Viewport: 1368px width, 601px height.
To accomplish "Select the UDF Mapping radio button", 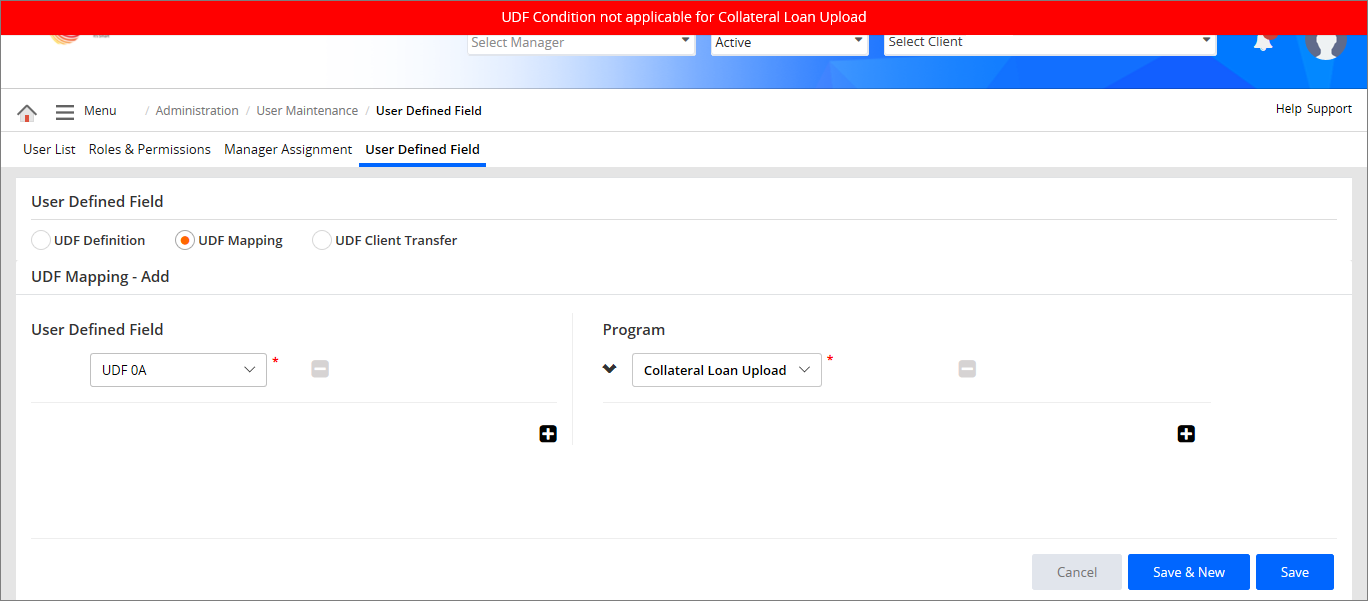I will coord(185,240).
